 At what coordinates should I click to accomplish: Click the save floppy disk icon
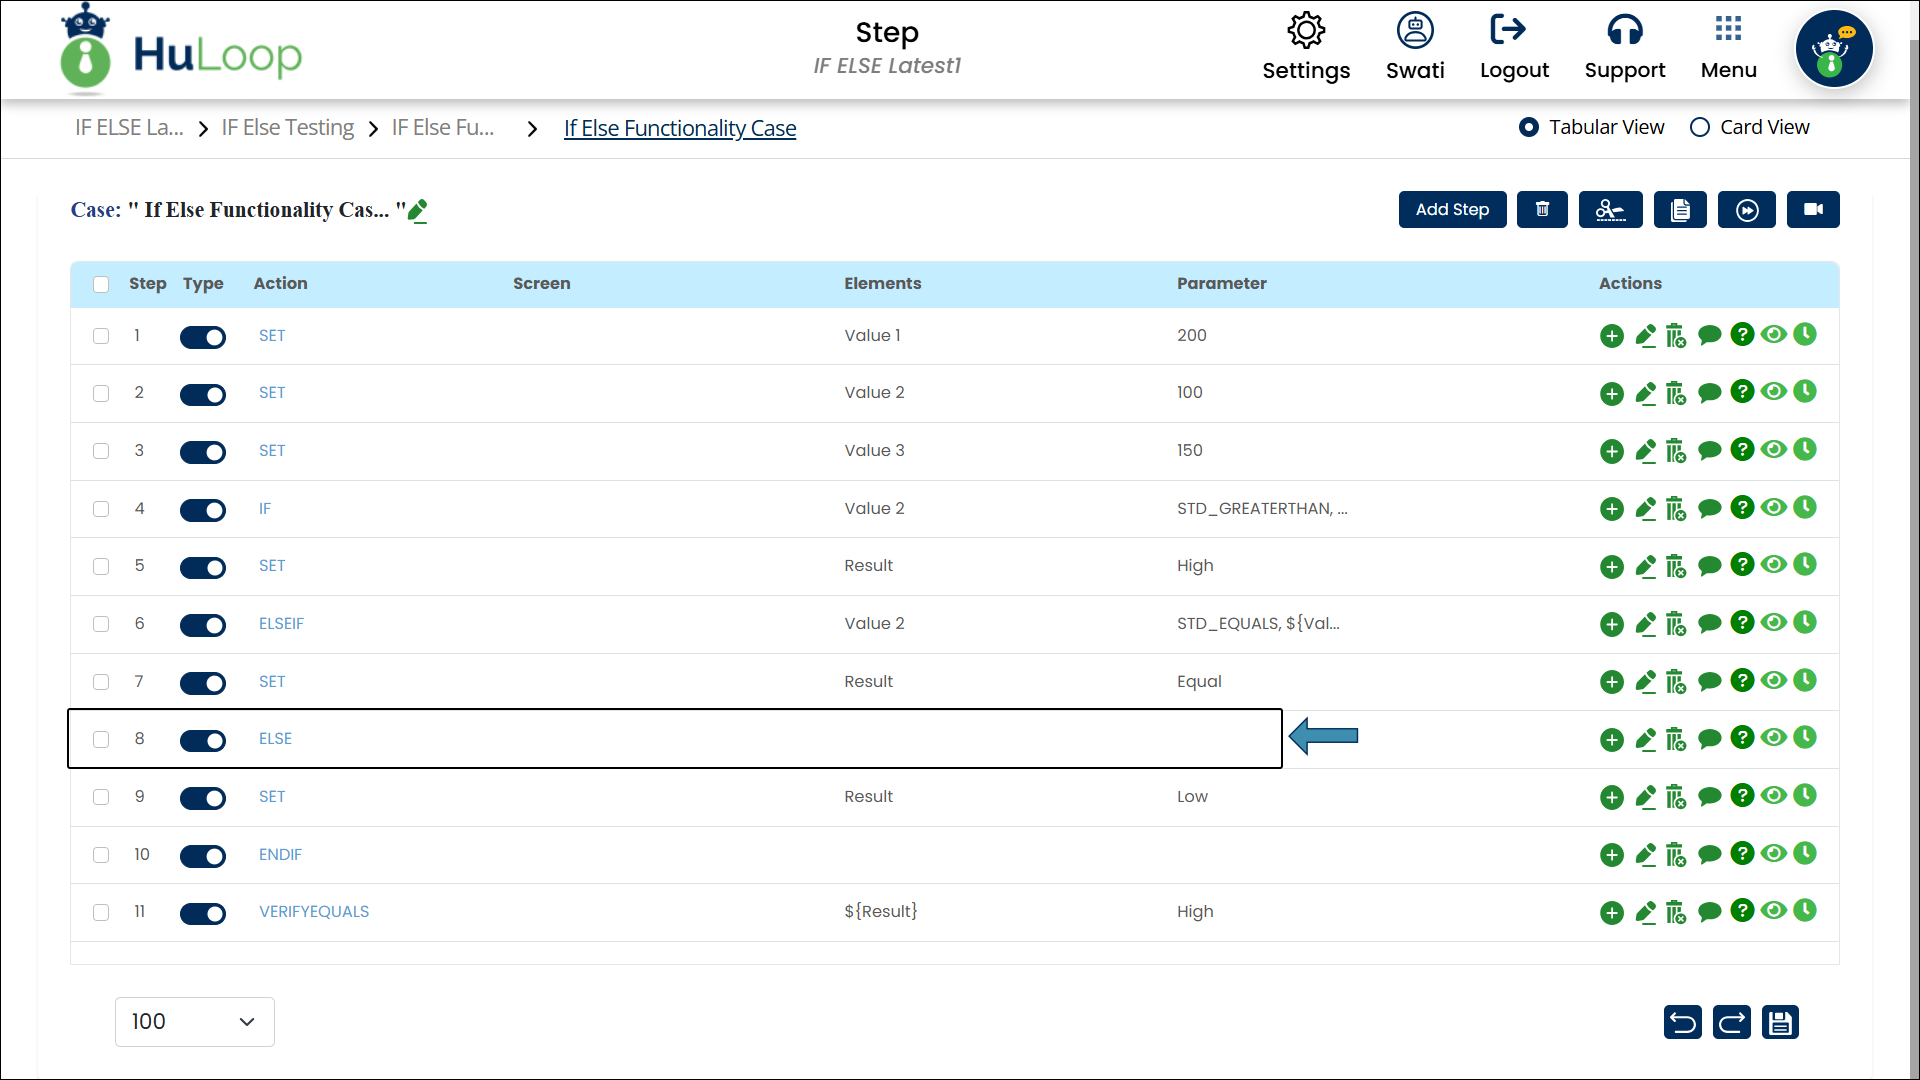click(x=1780, y=1022)
